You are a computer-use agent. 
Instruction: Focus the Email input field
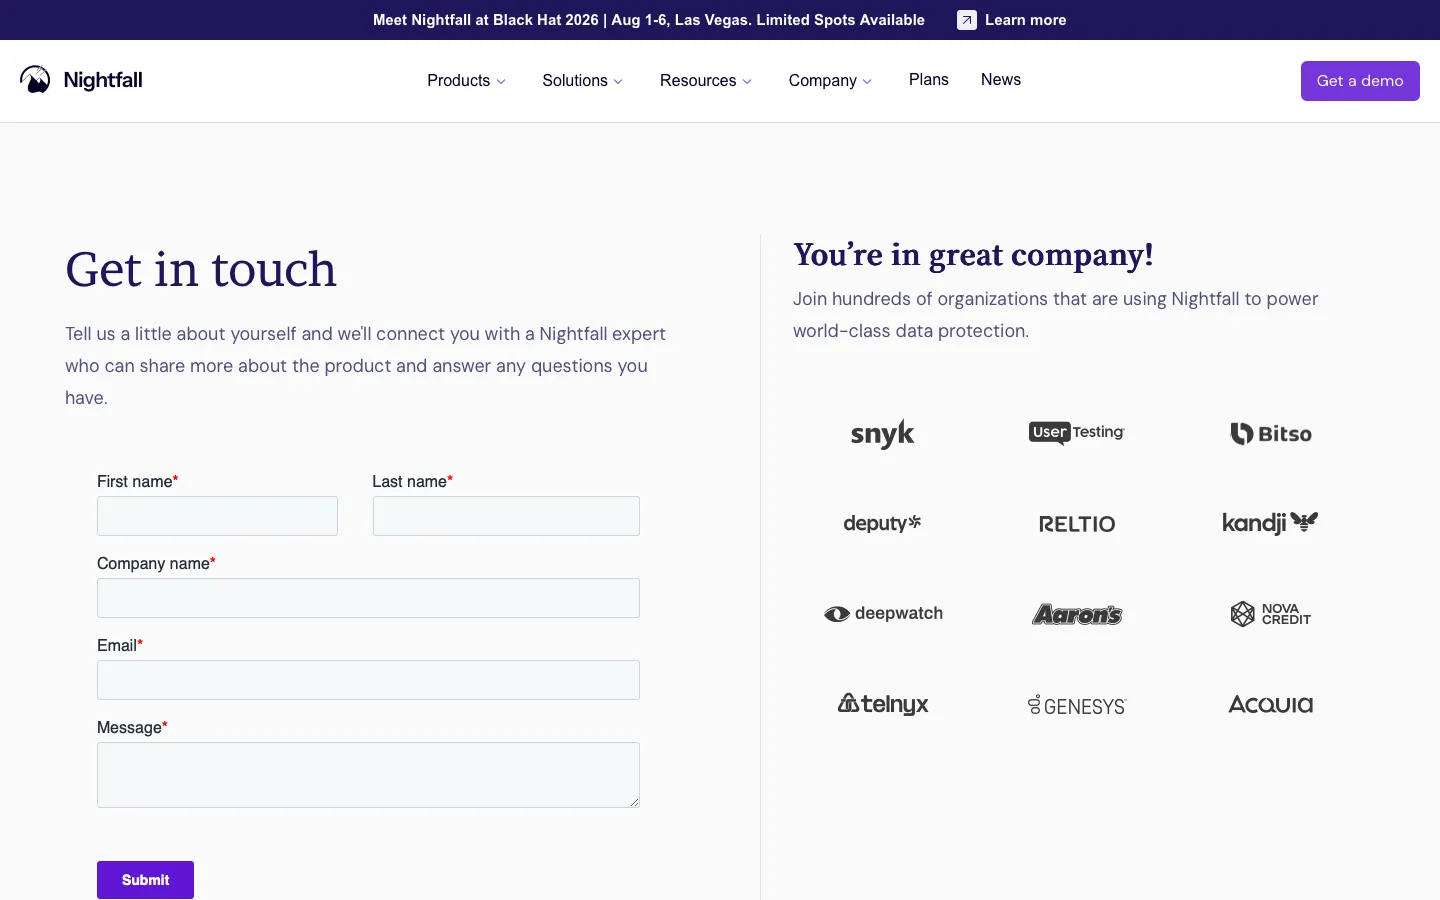(x=368, y=680)
